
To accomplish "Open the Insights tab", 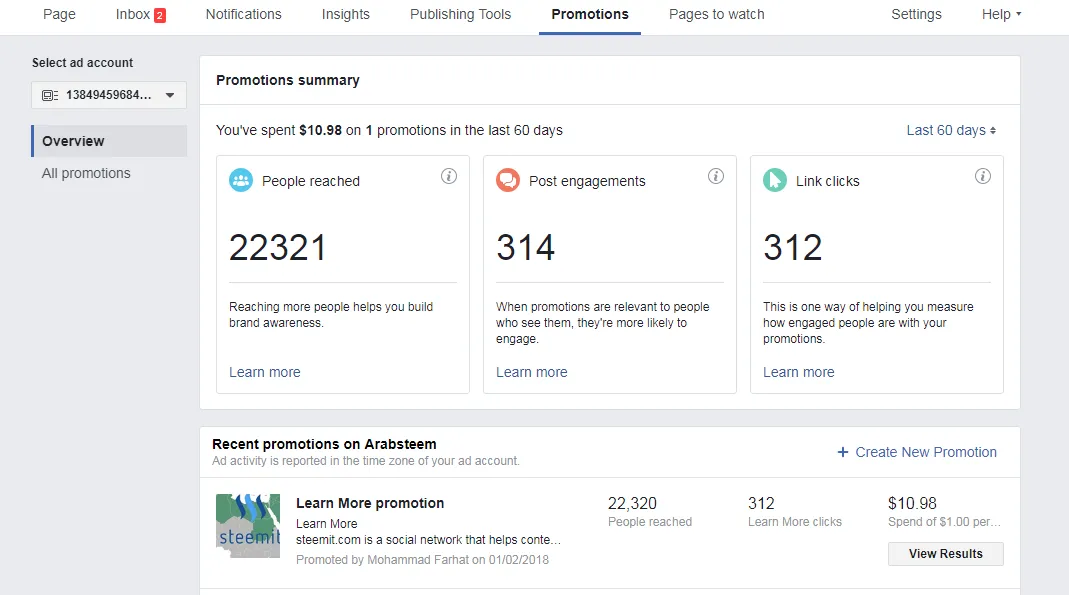I will [x=346, y=14].
